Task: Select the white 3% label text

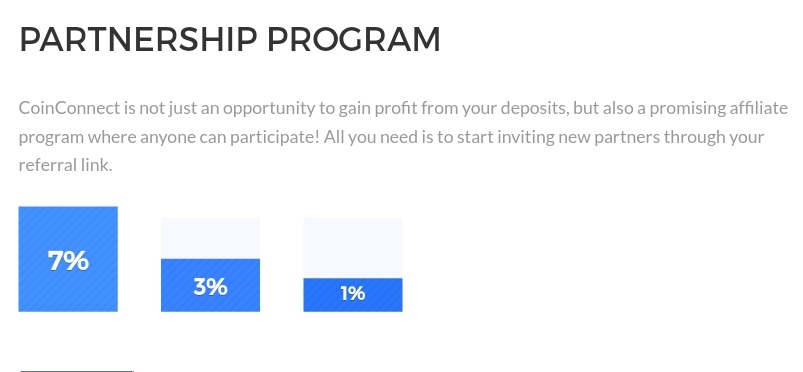Action: (210, 287)
